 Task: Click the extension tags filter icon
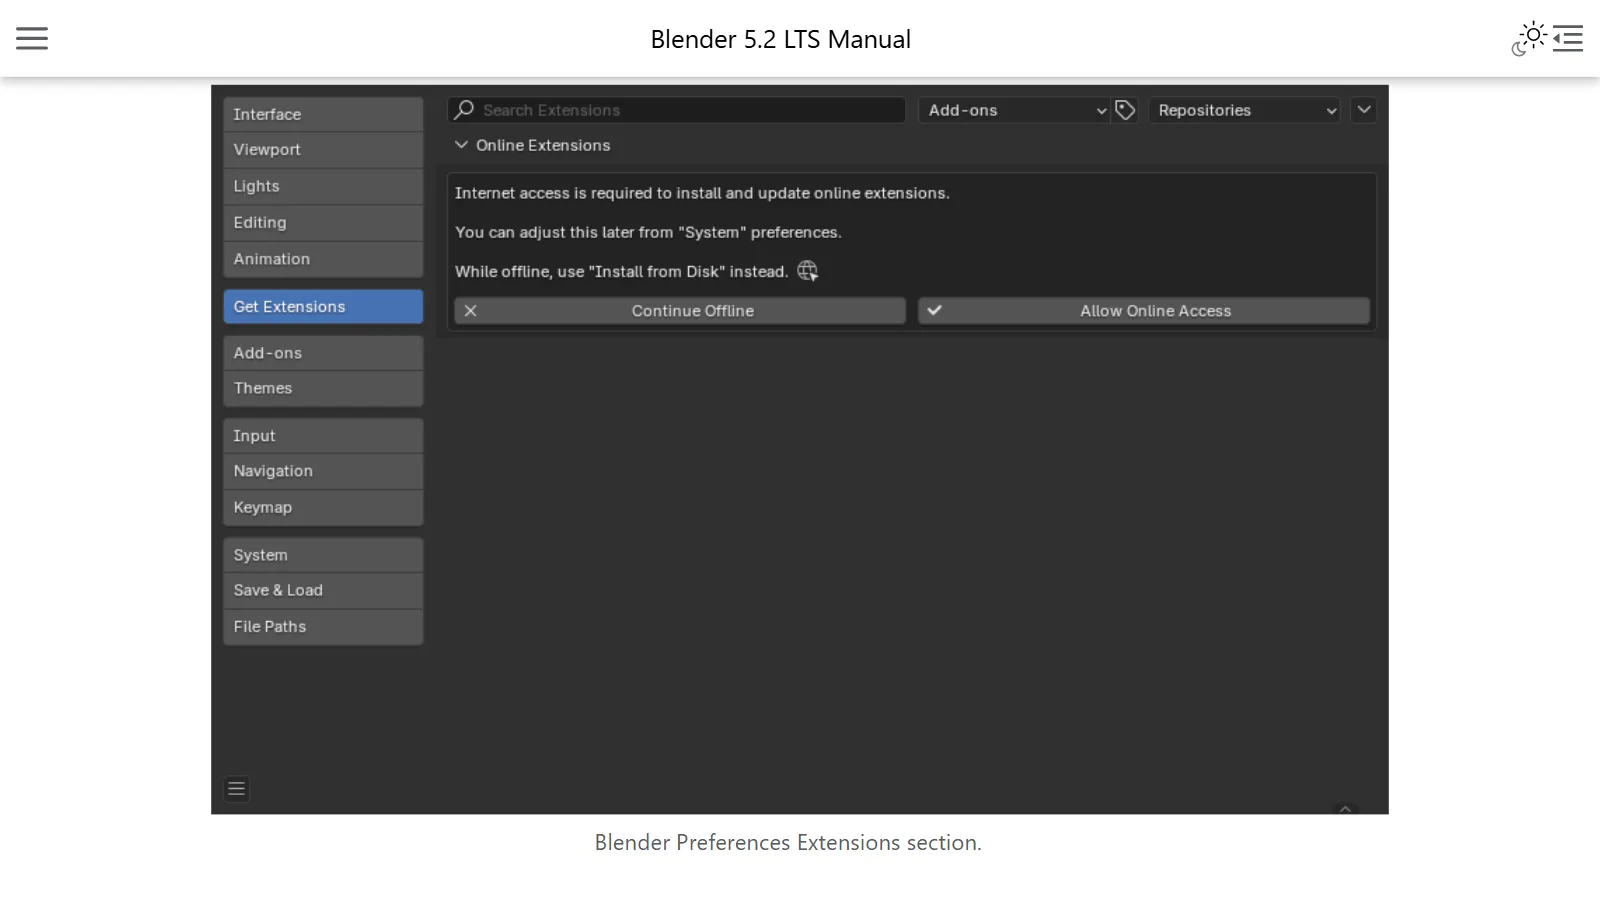click(x=1125, y=110)
